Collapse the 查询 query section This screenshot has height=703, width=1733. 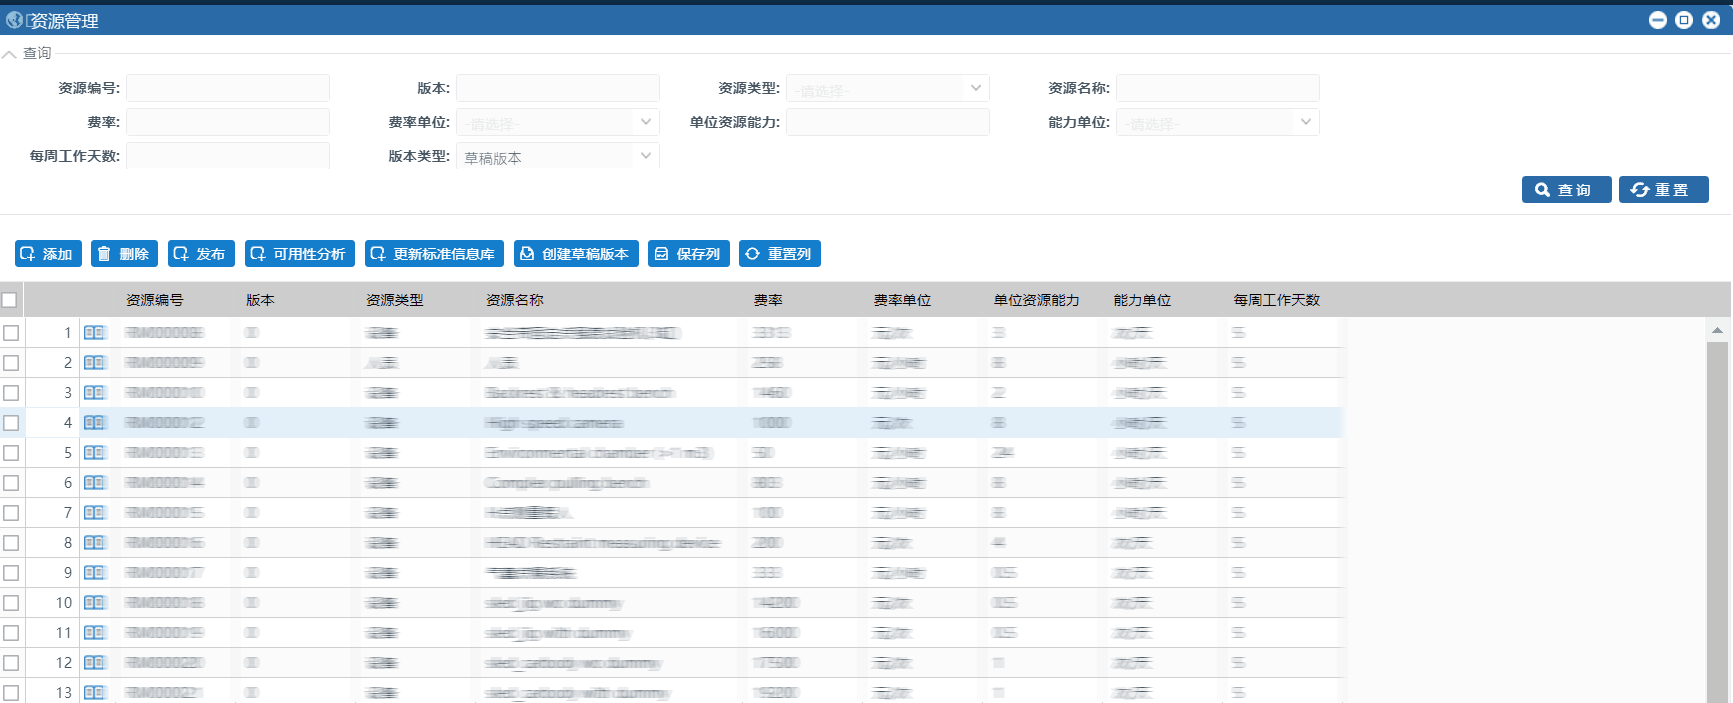click(x=10, y=54)
